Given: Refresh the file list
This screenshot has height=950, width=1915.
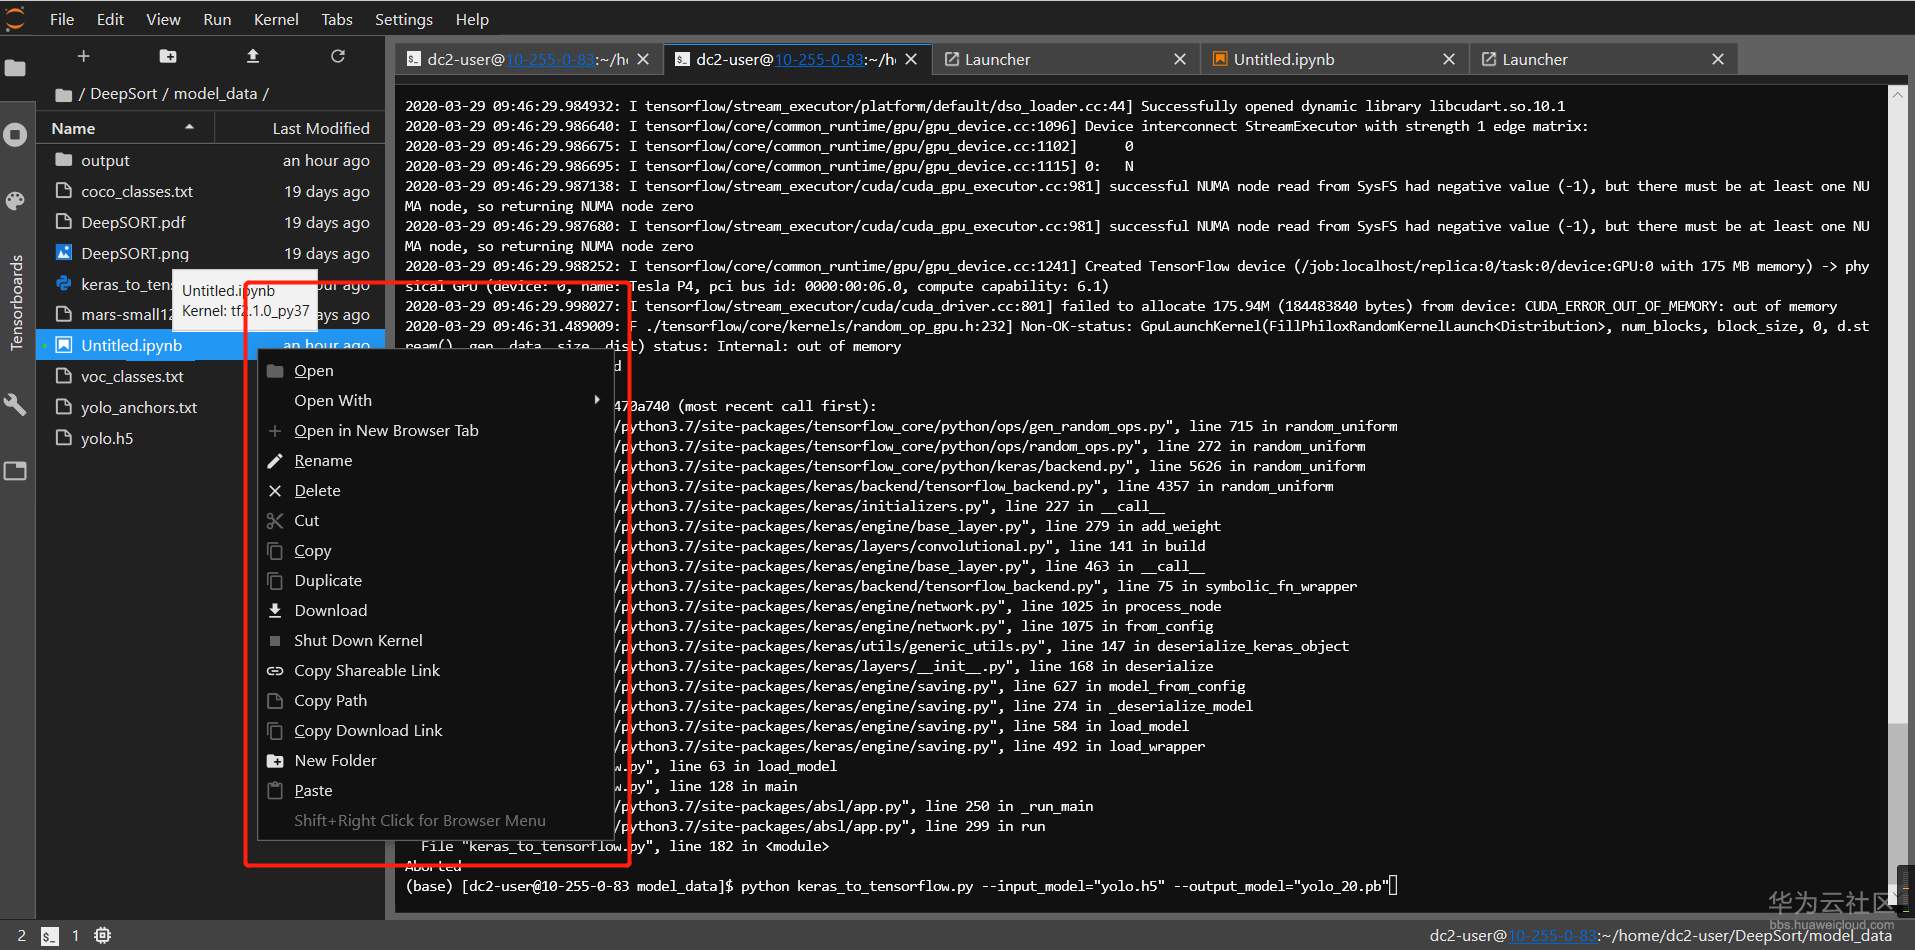Looking at the screenshot, I should click(338, 57).
